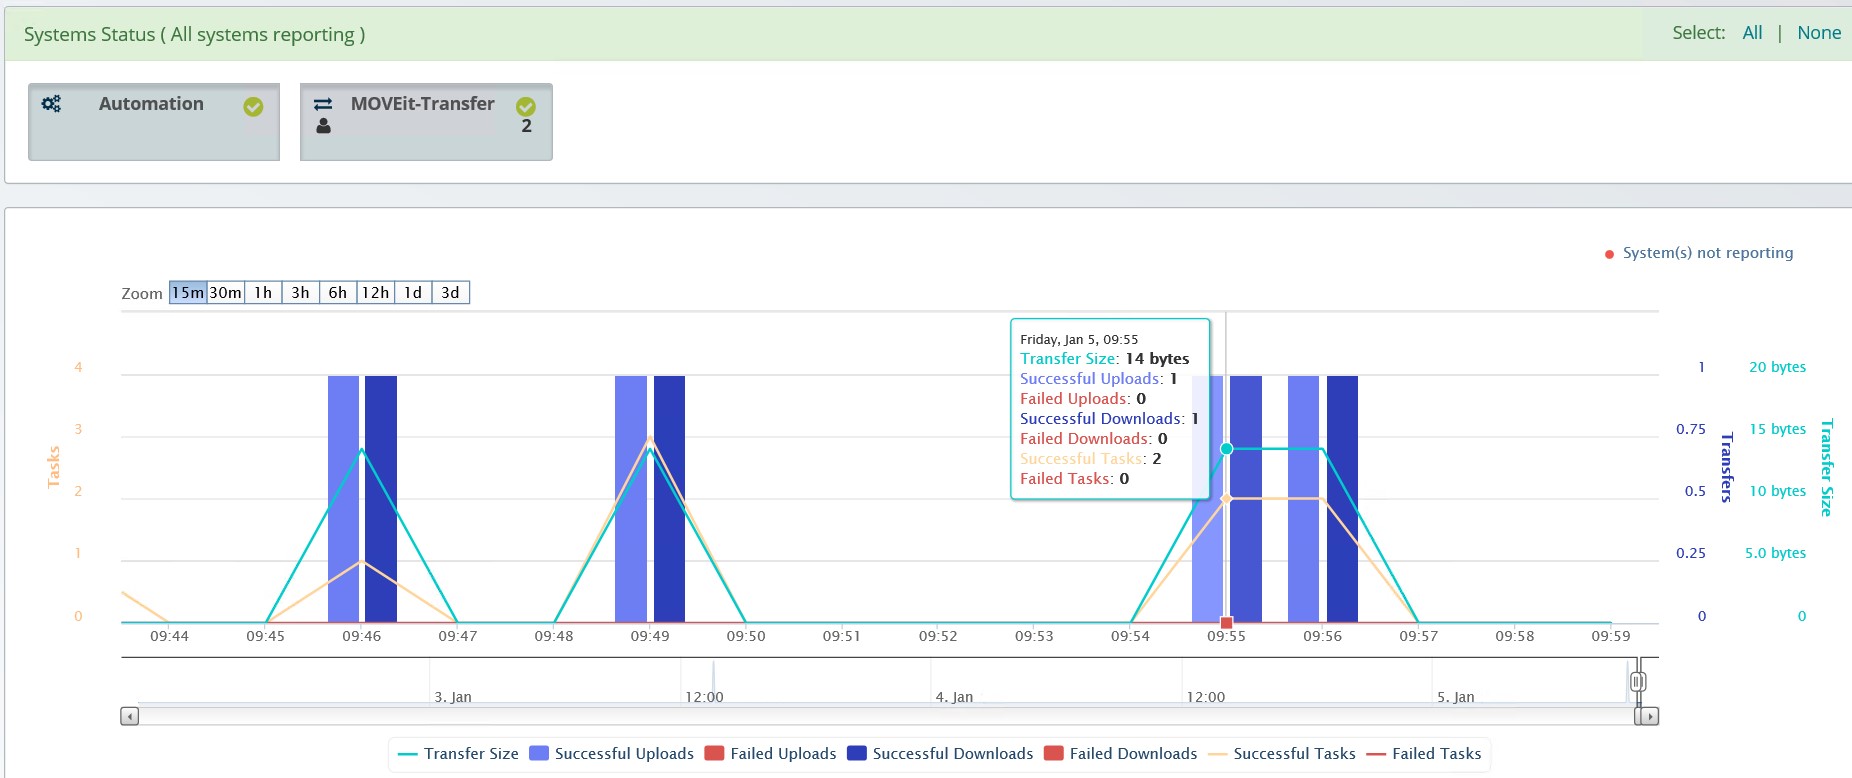1852x778 pixels.
Task: Toggle Successful Tasks series in legend
Action: 1282,754
